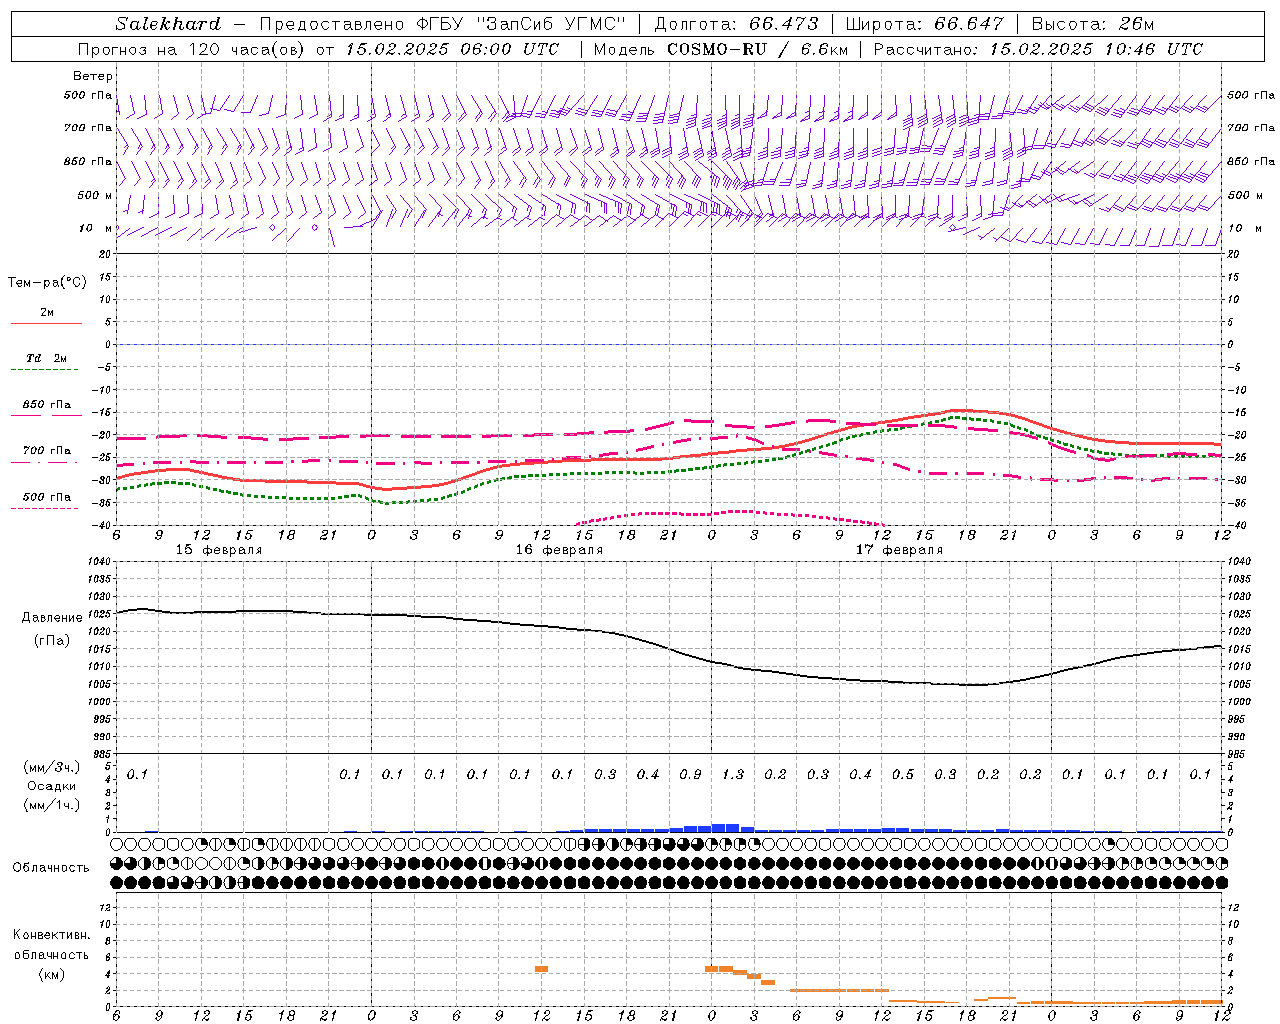Viewport: 1280px width, 1024px height.
Task: Click the latitude value "Широта: 66.647"
Action: (x=924, y=24)
